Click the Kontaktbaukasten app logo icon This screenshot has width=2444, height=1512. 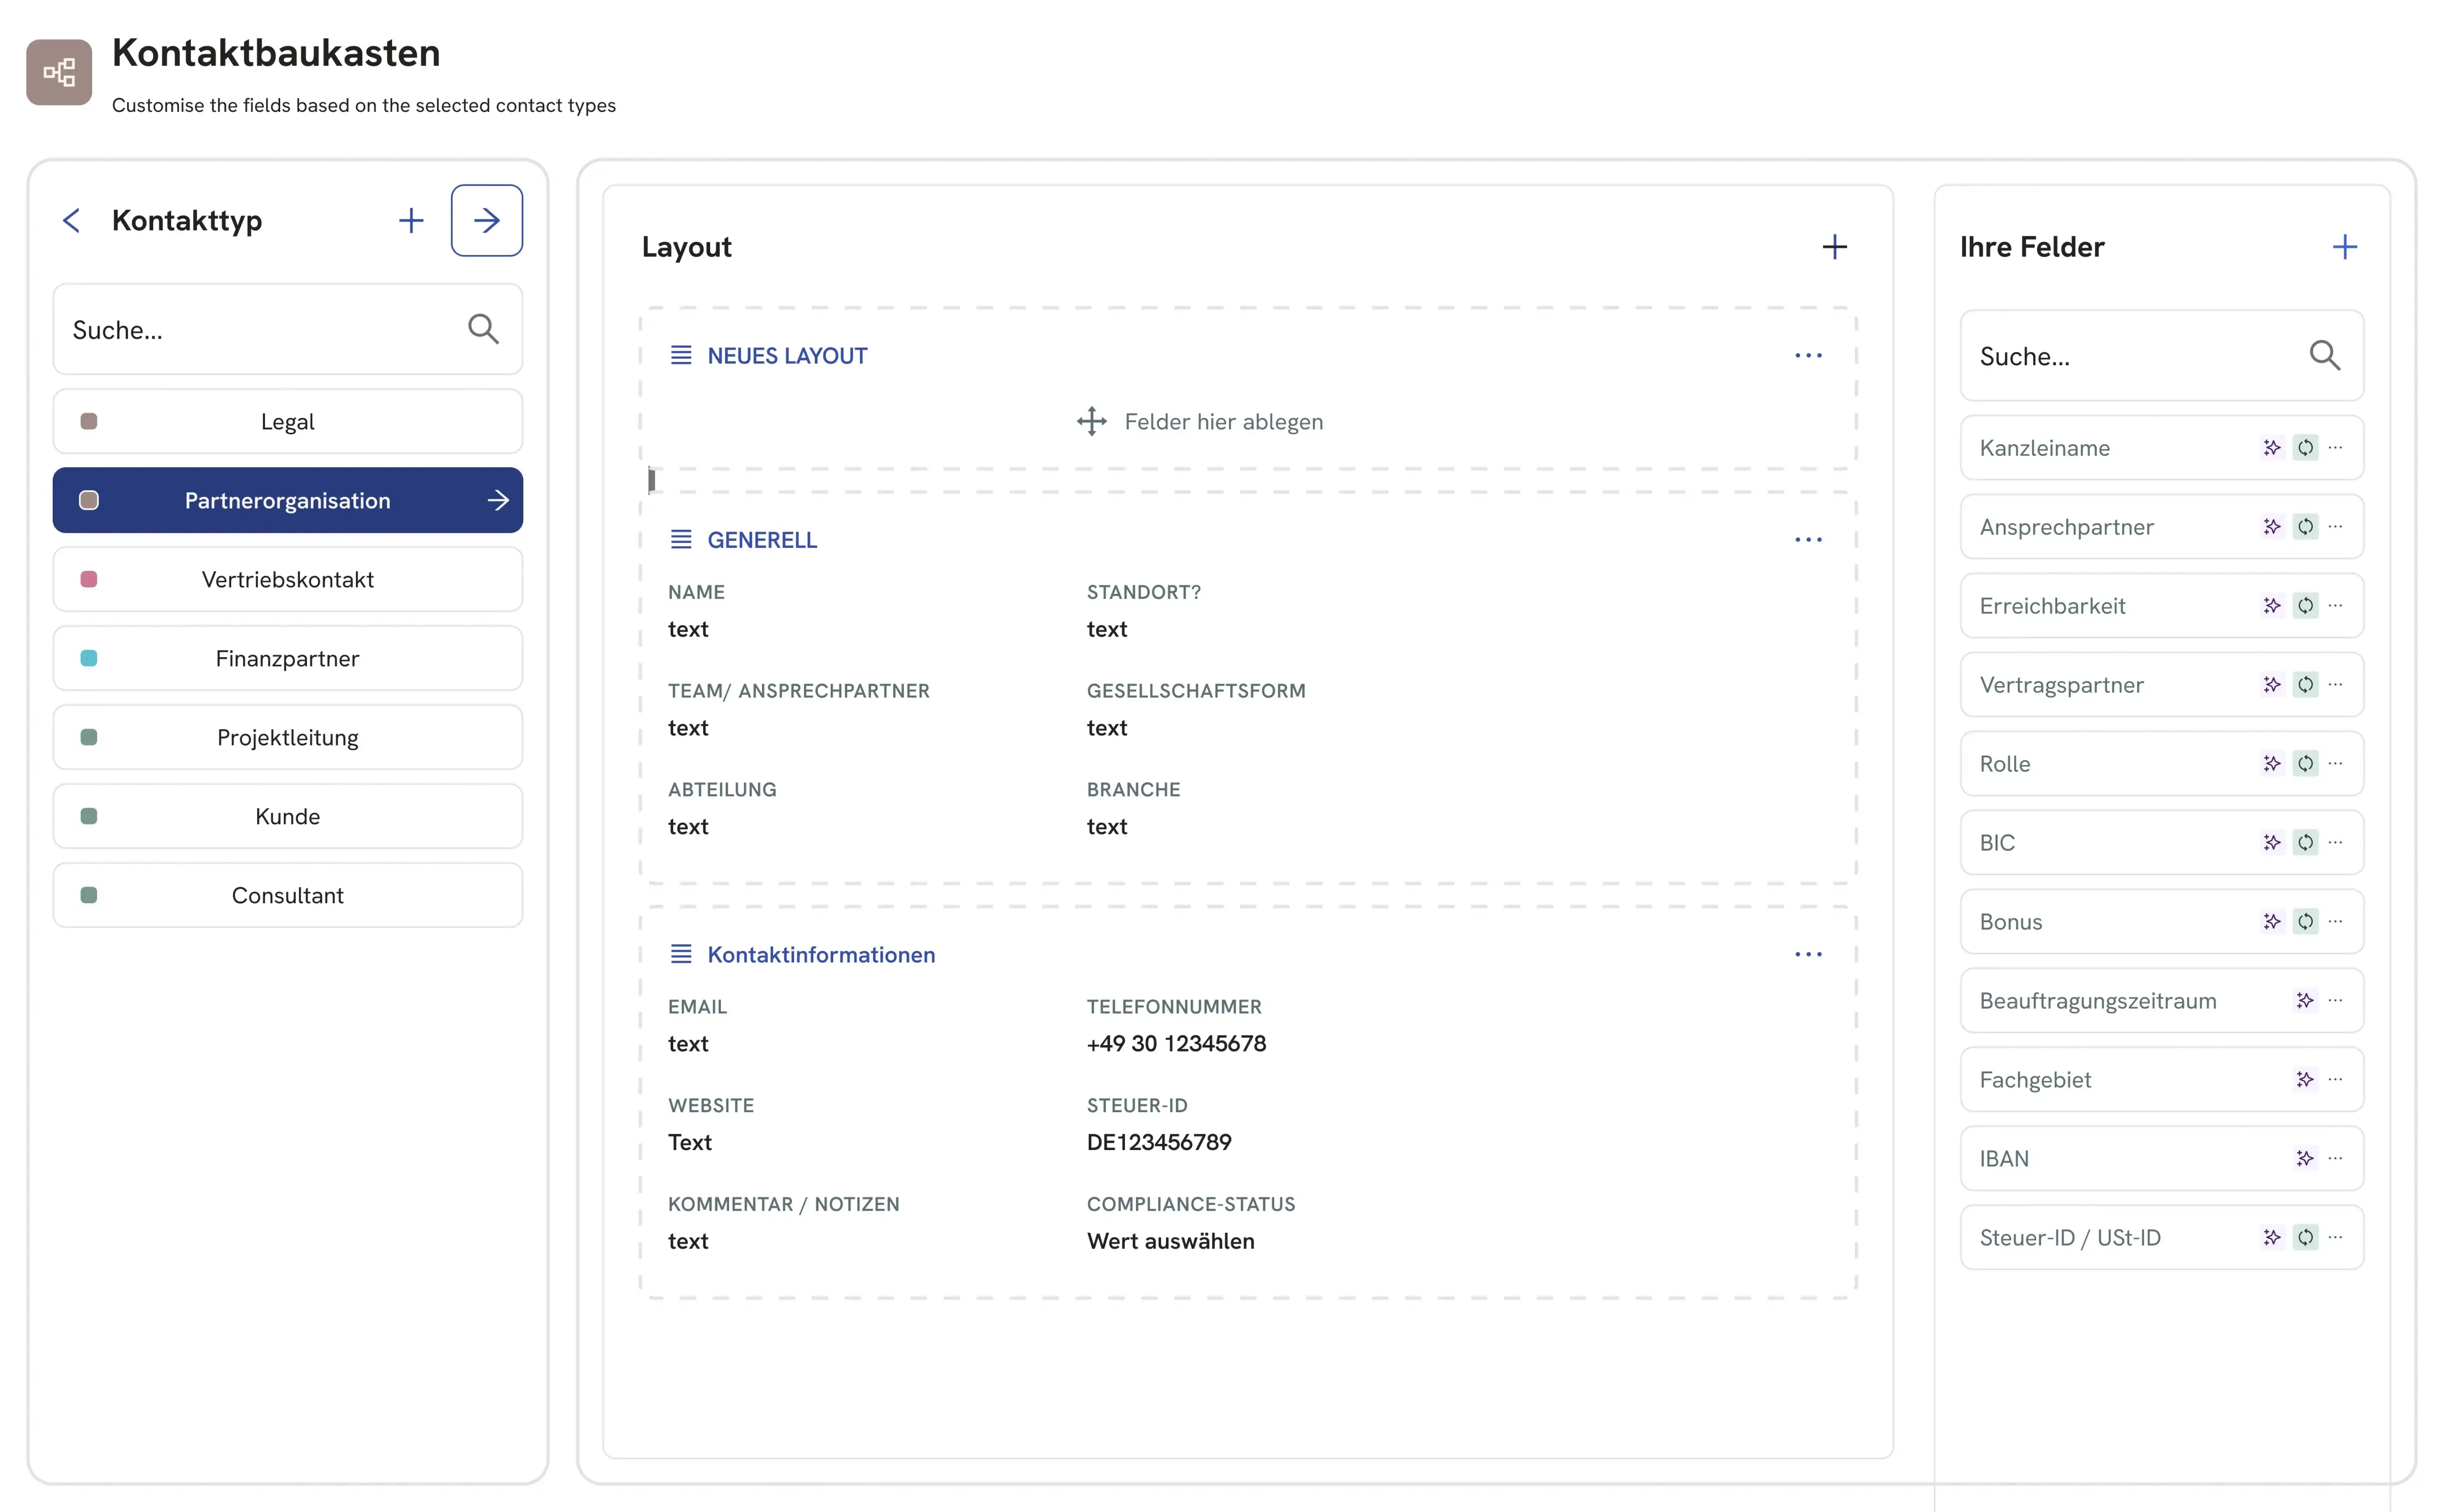click(x=59, y=72)
